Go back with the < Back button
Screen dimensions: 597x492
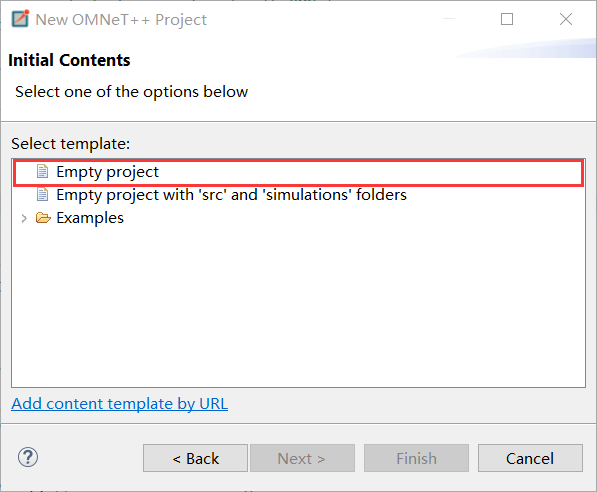(195, 458)
